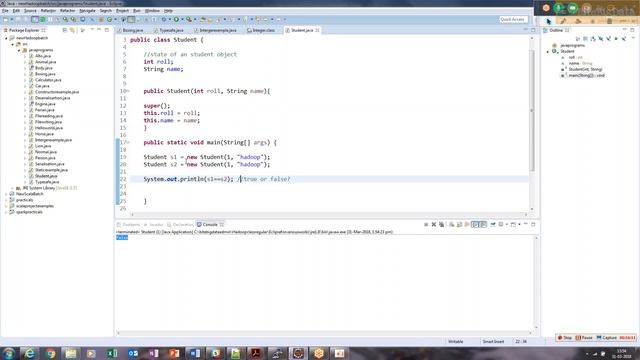Toggle Show Console on Standard Error change
The height and width of the screenshot is (360, 640).
click(x=483, y=224)
